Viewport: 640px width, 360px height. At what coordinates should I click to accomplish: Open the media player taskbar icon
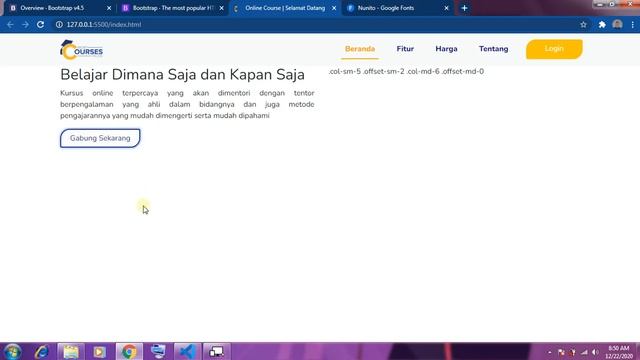(100, 351)
